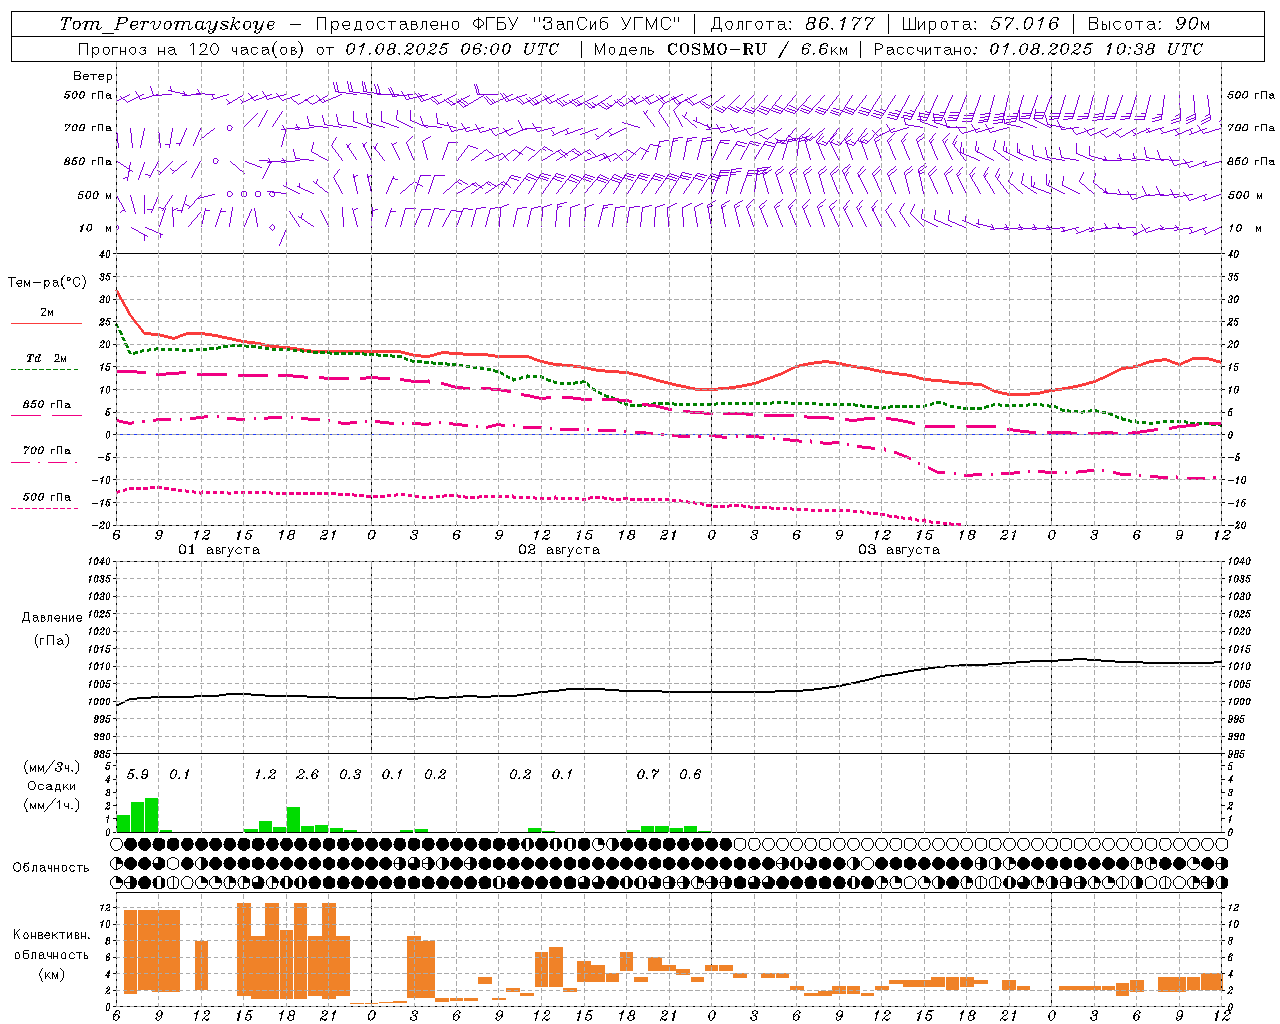This screenshot has width=1280, height=1024.
Task: Click the 'Давление' pressure panel label
Action: pyautogui.click(x=52, y=618)
